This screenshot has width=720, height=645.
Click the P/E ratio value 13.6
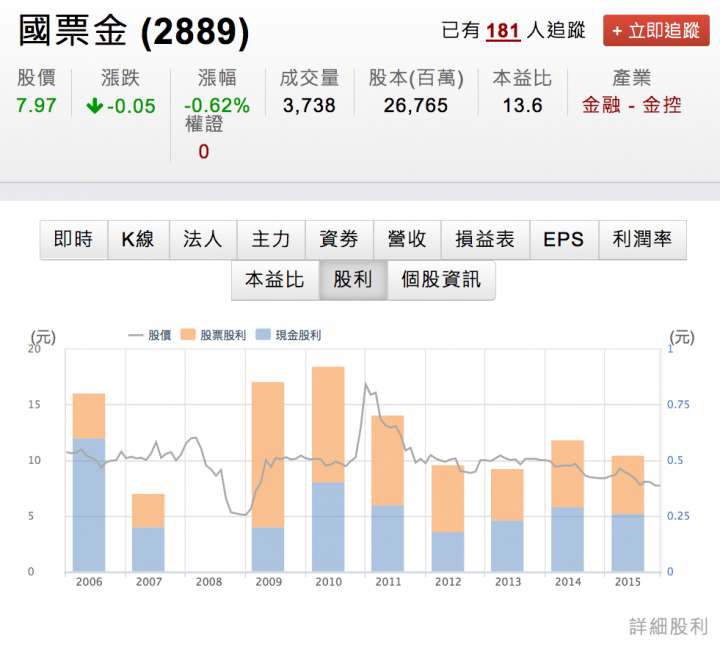(x=523, y=106)
